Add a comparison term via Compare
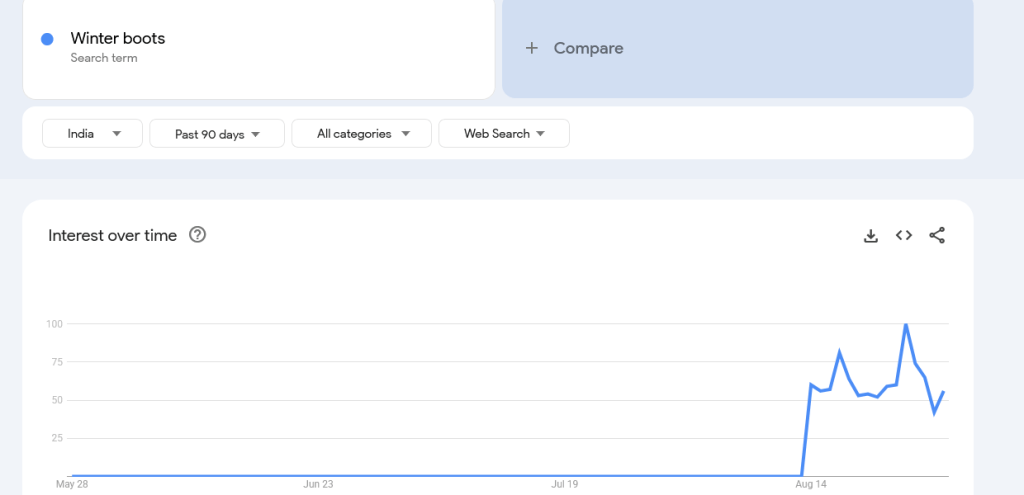This screenshot has height=495, width=1024. (x=737, y=46)
